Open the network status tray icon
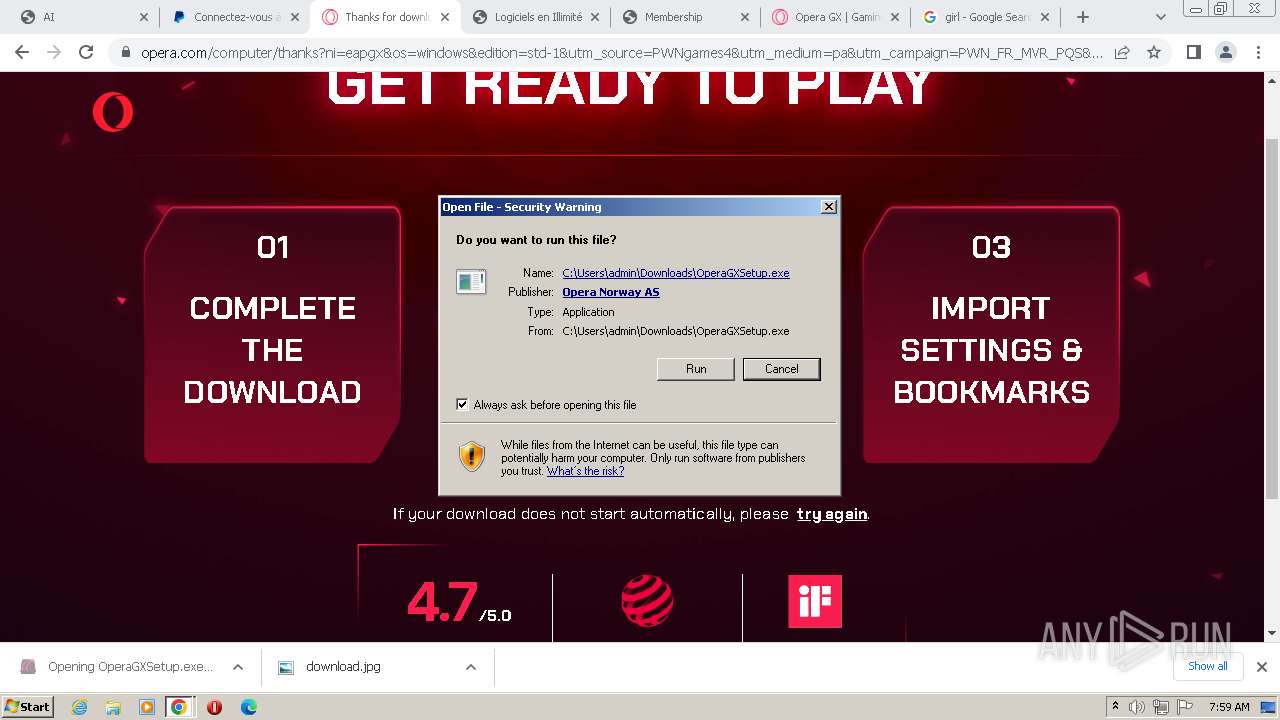The image size is (1280, 720). (x=1161, y=707)
